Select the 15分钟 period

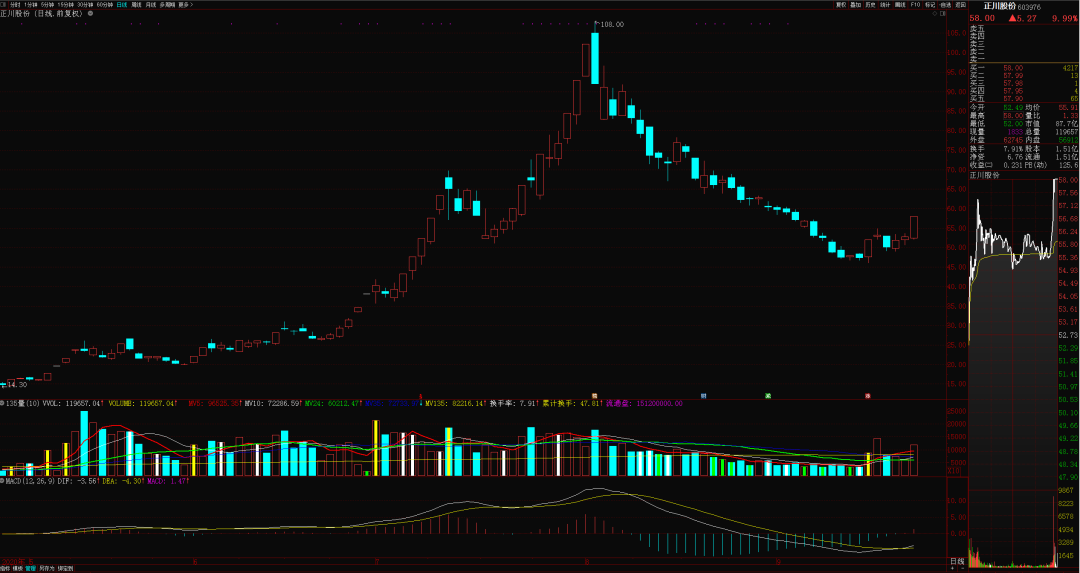[65, 5]
